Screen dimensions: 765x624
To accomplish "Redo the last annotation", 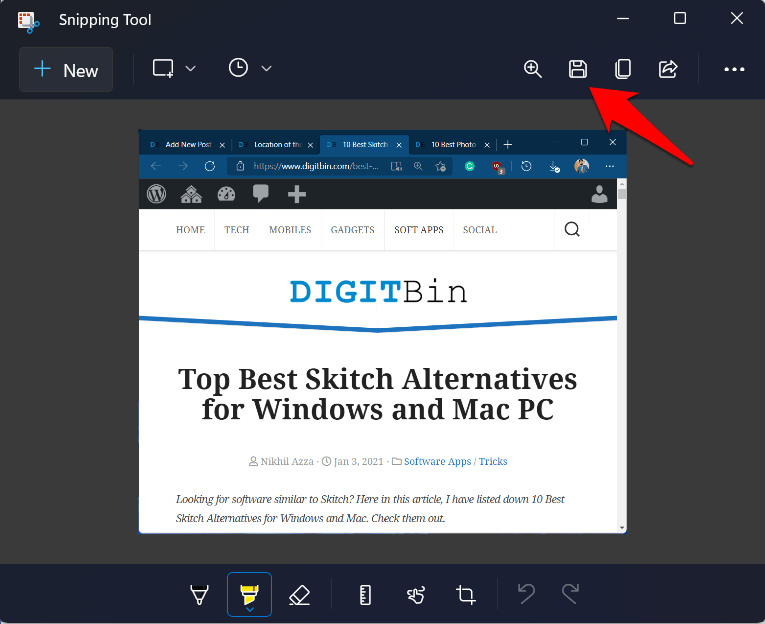I will tap(570, 595).
